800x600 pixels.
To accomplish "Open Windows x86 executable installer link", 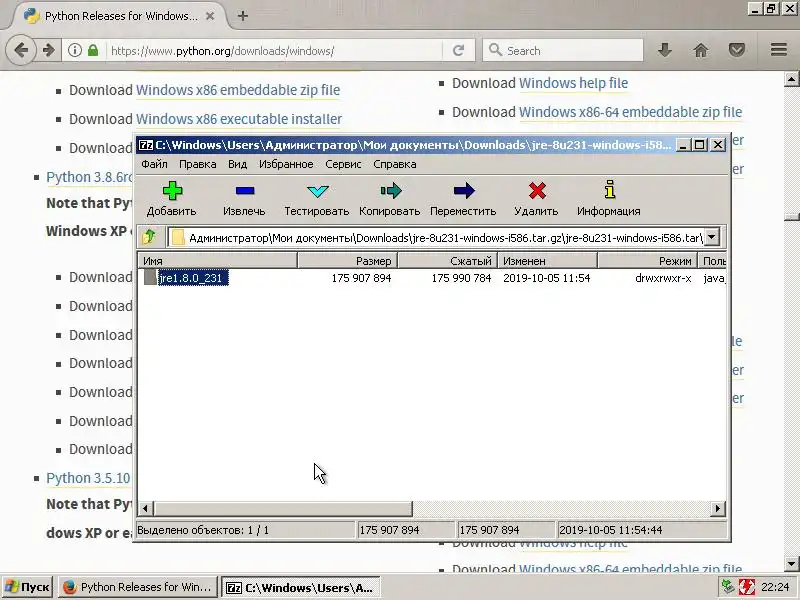I will point(239,119).
